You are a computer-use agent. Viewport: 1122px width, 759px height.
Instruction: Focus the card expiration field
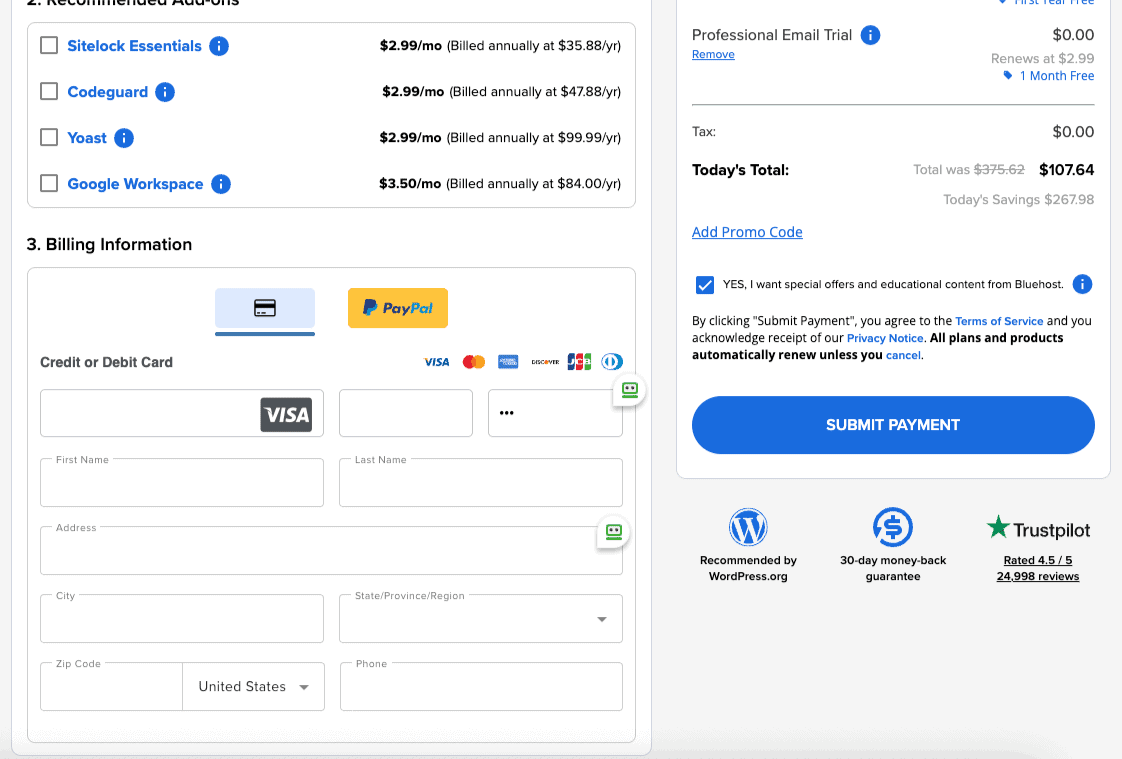point(406,413)
